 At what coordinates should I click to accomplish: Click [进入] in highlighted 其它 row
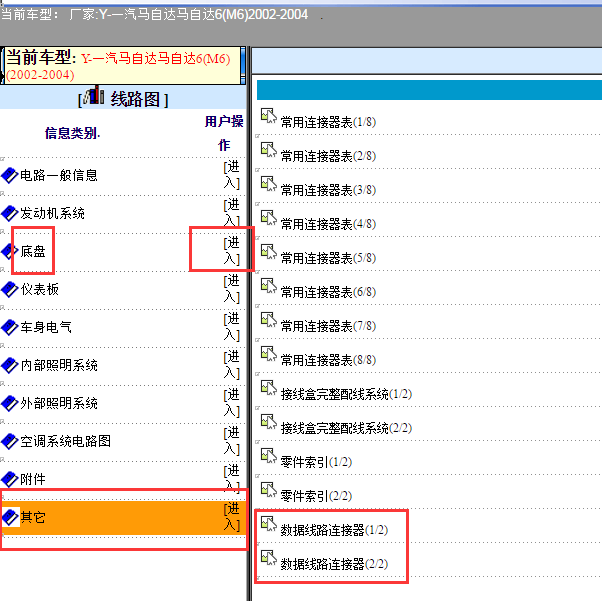click(x=232, y=517)
